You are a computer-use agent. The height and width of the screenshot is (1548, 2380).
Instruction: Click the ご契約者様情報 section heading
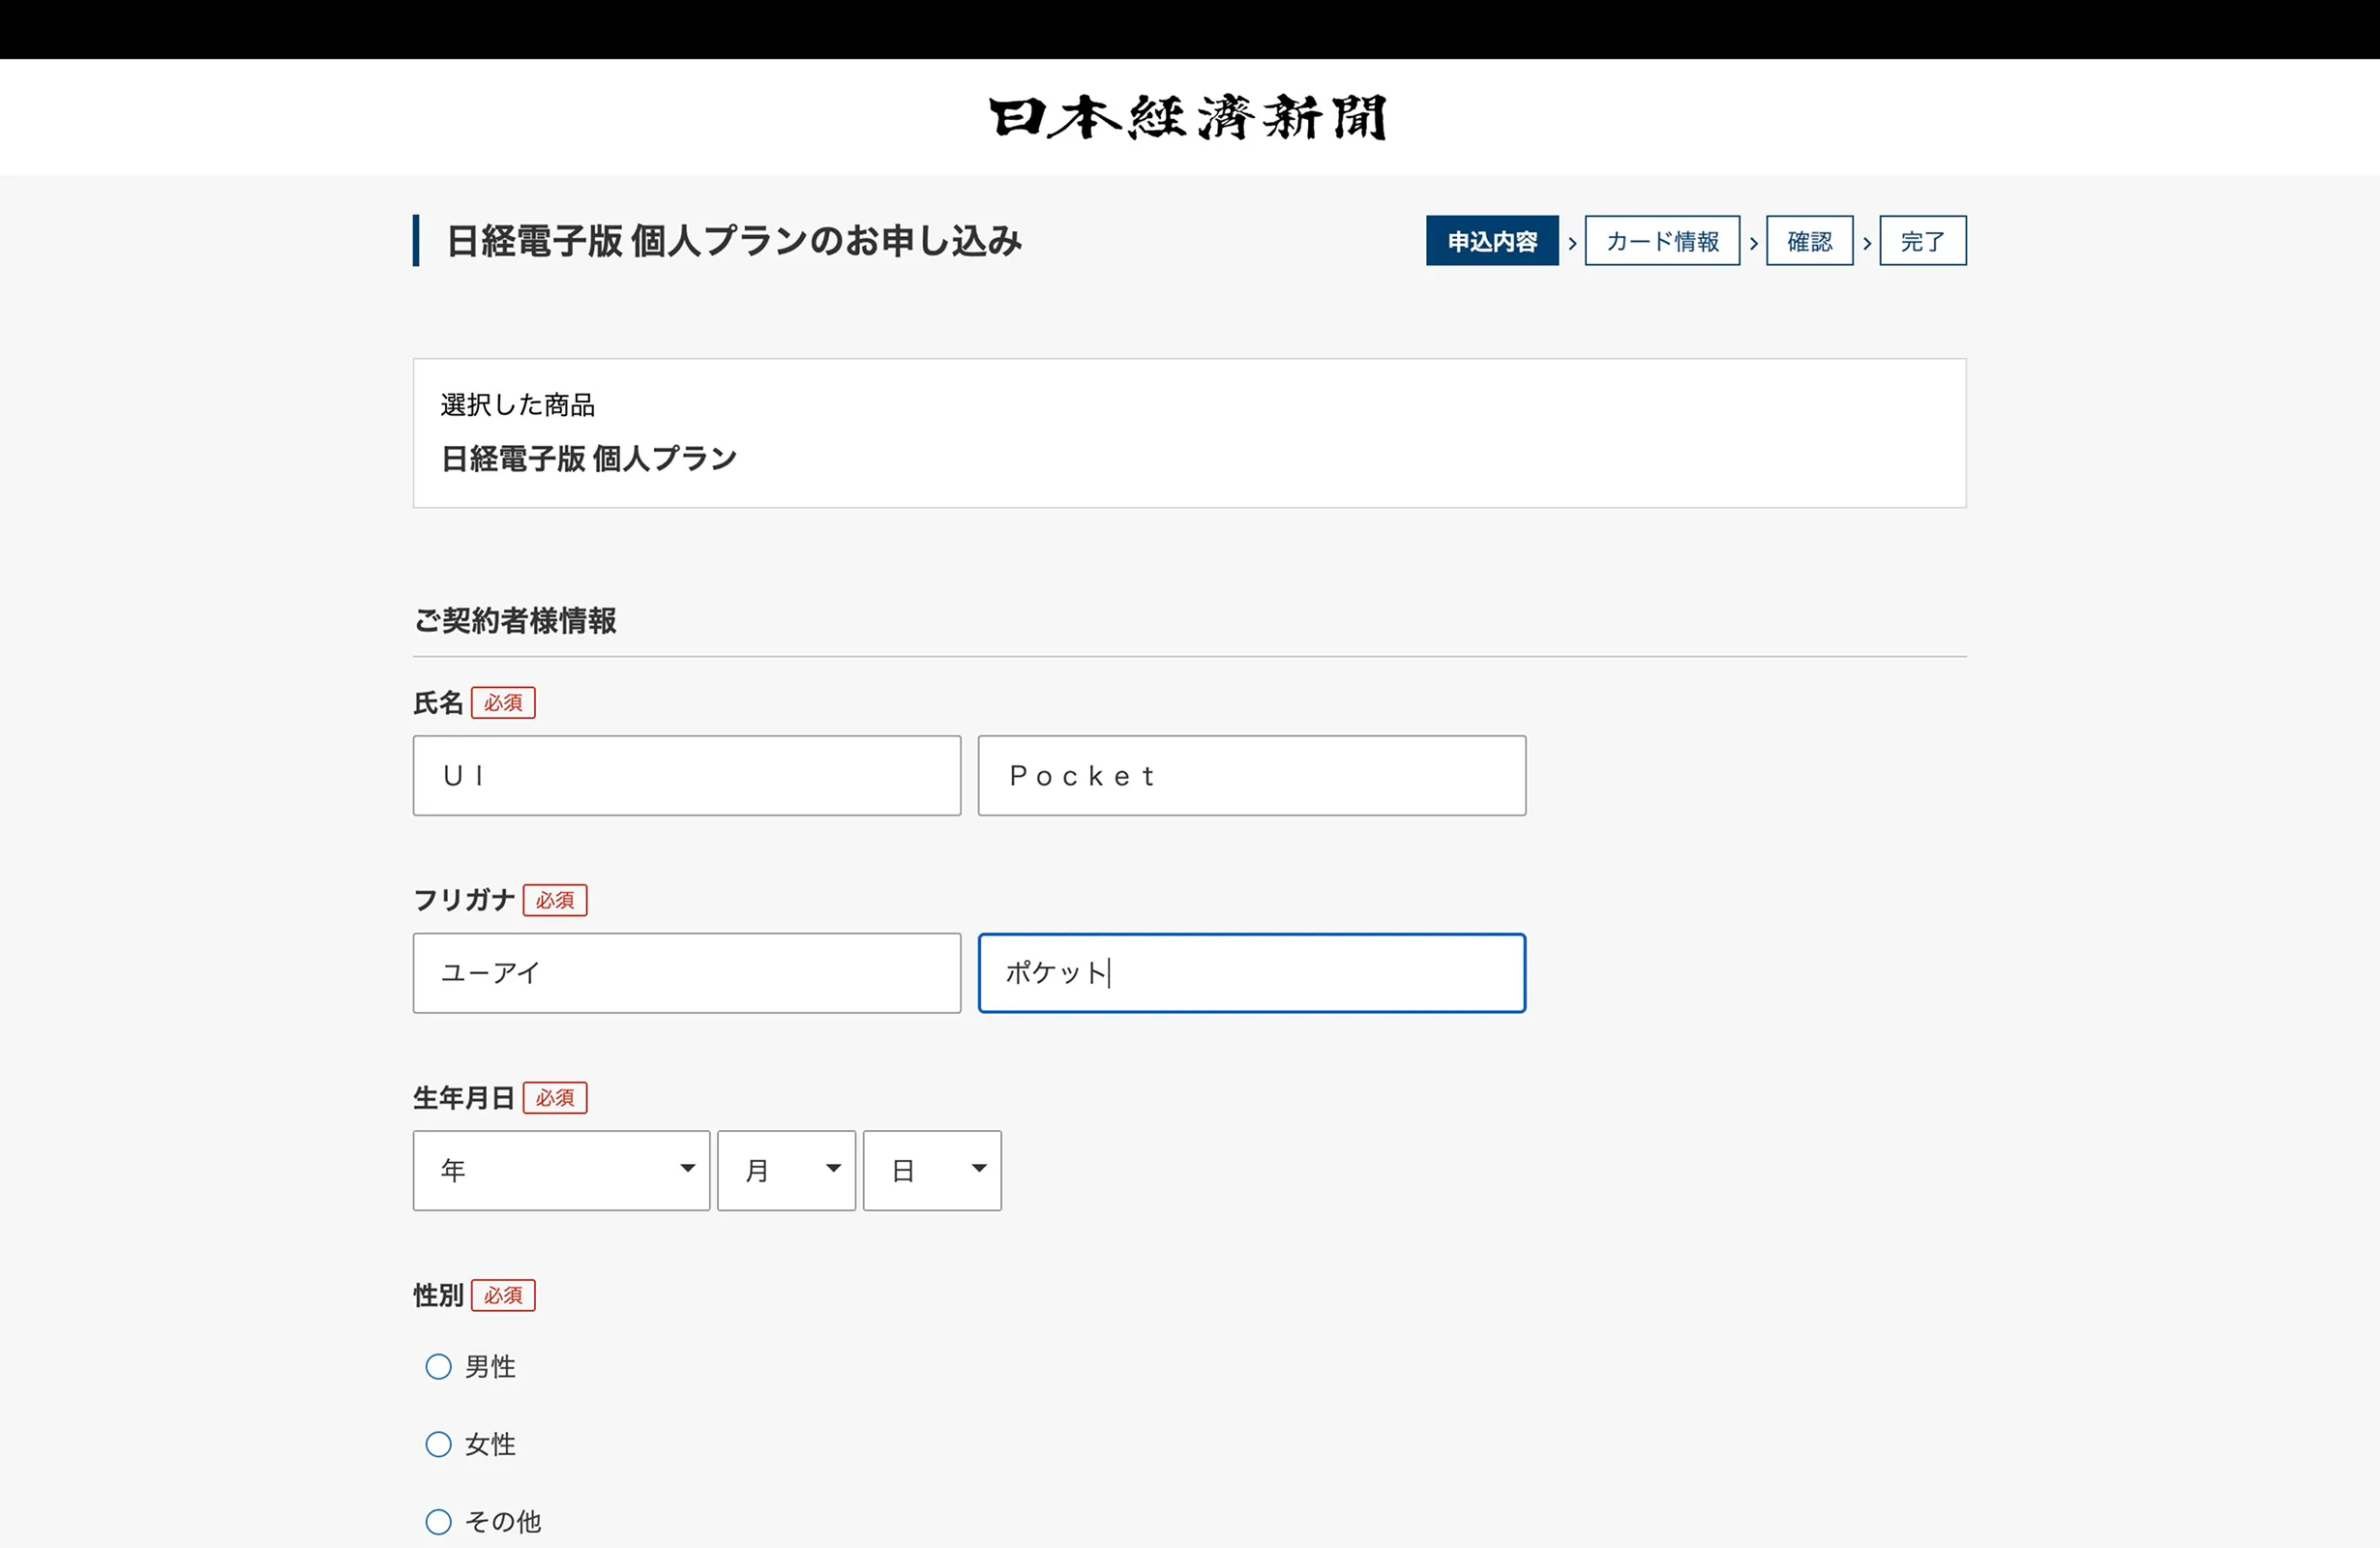[515, 621]
